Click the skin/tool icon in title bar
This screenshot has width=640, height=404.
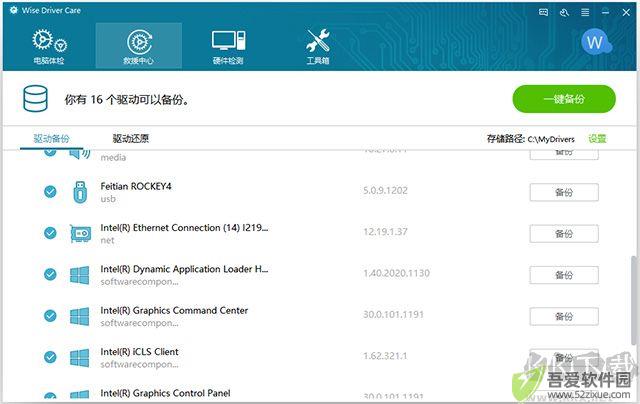(x=564, y=12)
